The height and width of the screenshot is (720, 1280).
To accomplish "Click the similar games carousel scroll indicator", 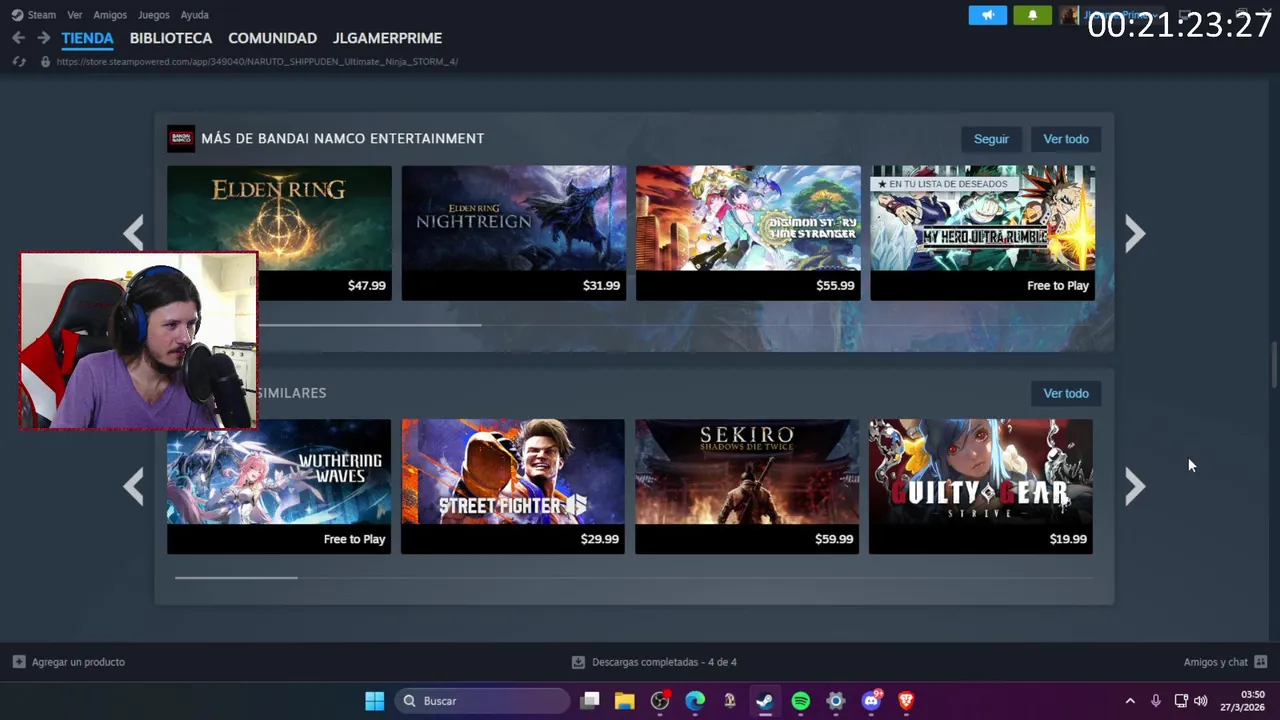I will [x=236, y=577].
